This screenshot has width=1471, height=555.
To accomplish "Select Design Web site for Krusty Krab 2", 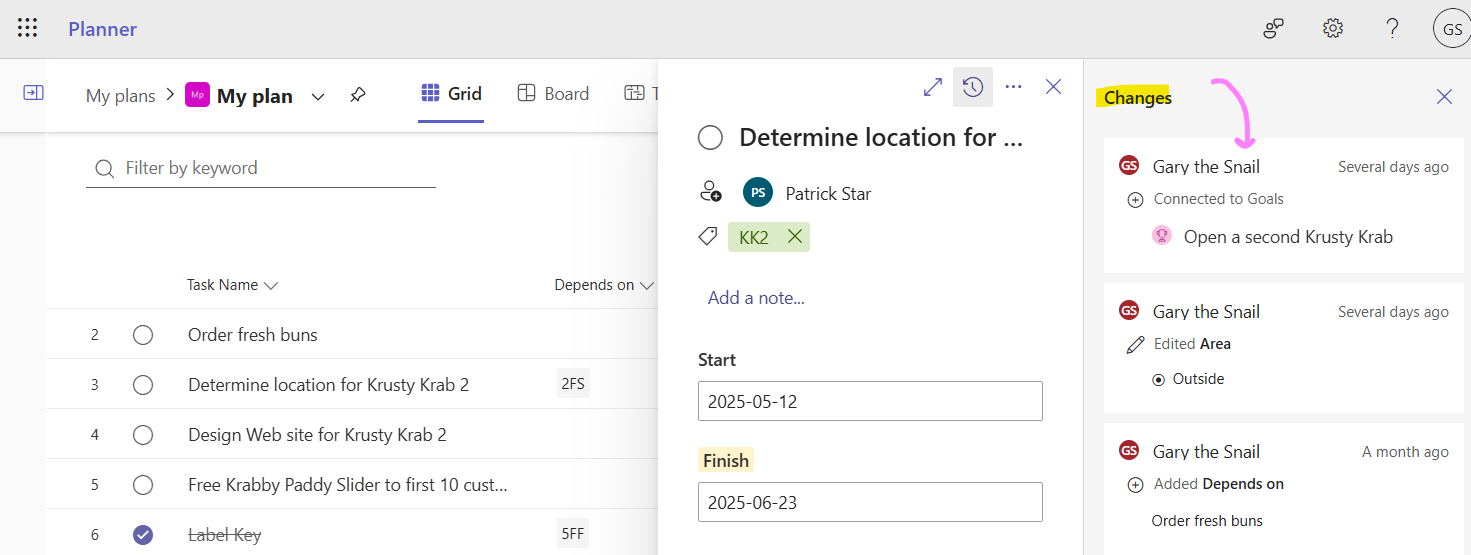I will 317,435.
